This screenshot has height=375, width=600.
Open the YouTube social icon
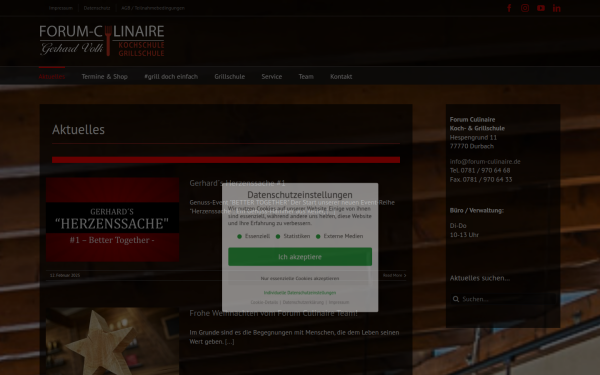541,8
